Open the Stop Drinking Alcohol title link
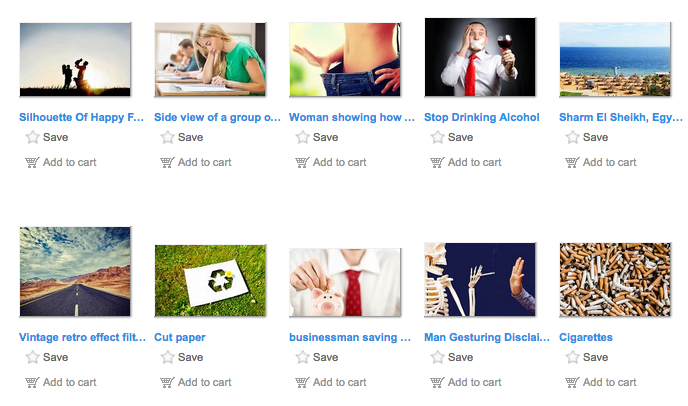688x406 pixels. (x=481, y=117)
